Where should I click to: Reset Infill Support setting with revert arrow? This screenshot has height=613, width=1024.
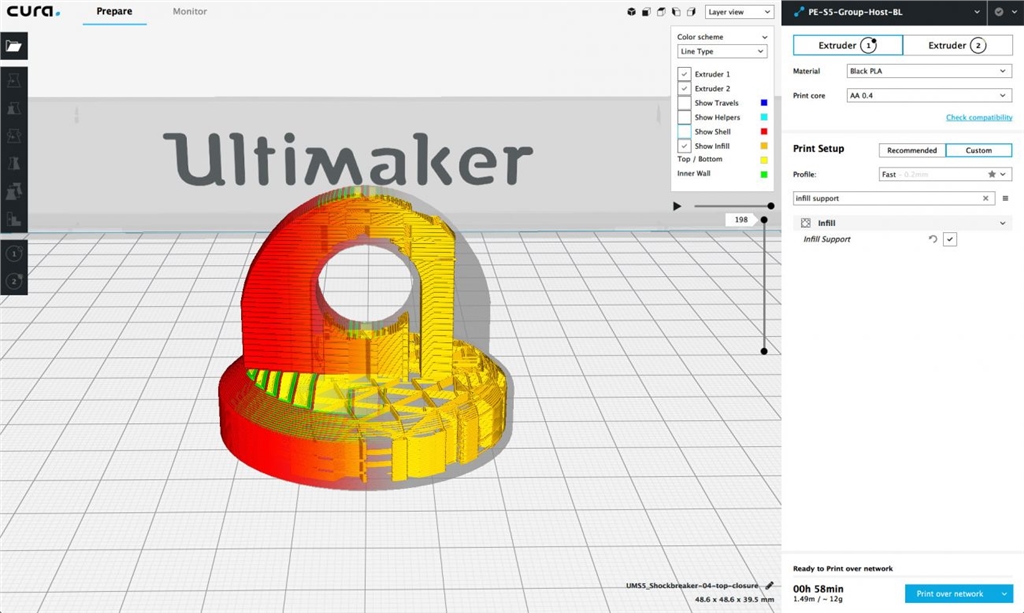pos(932,239)
